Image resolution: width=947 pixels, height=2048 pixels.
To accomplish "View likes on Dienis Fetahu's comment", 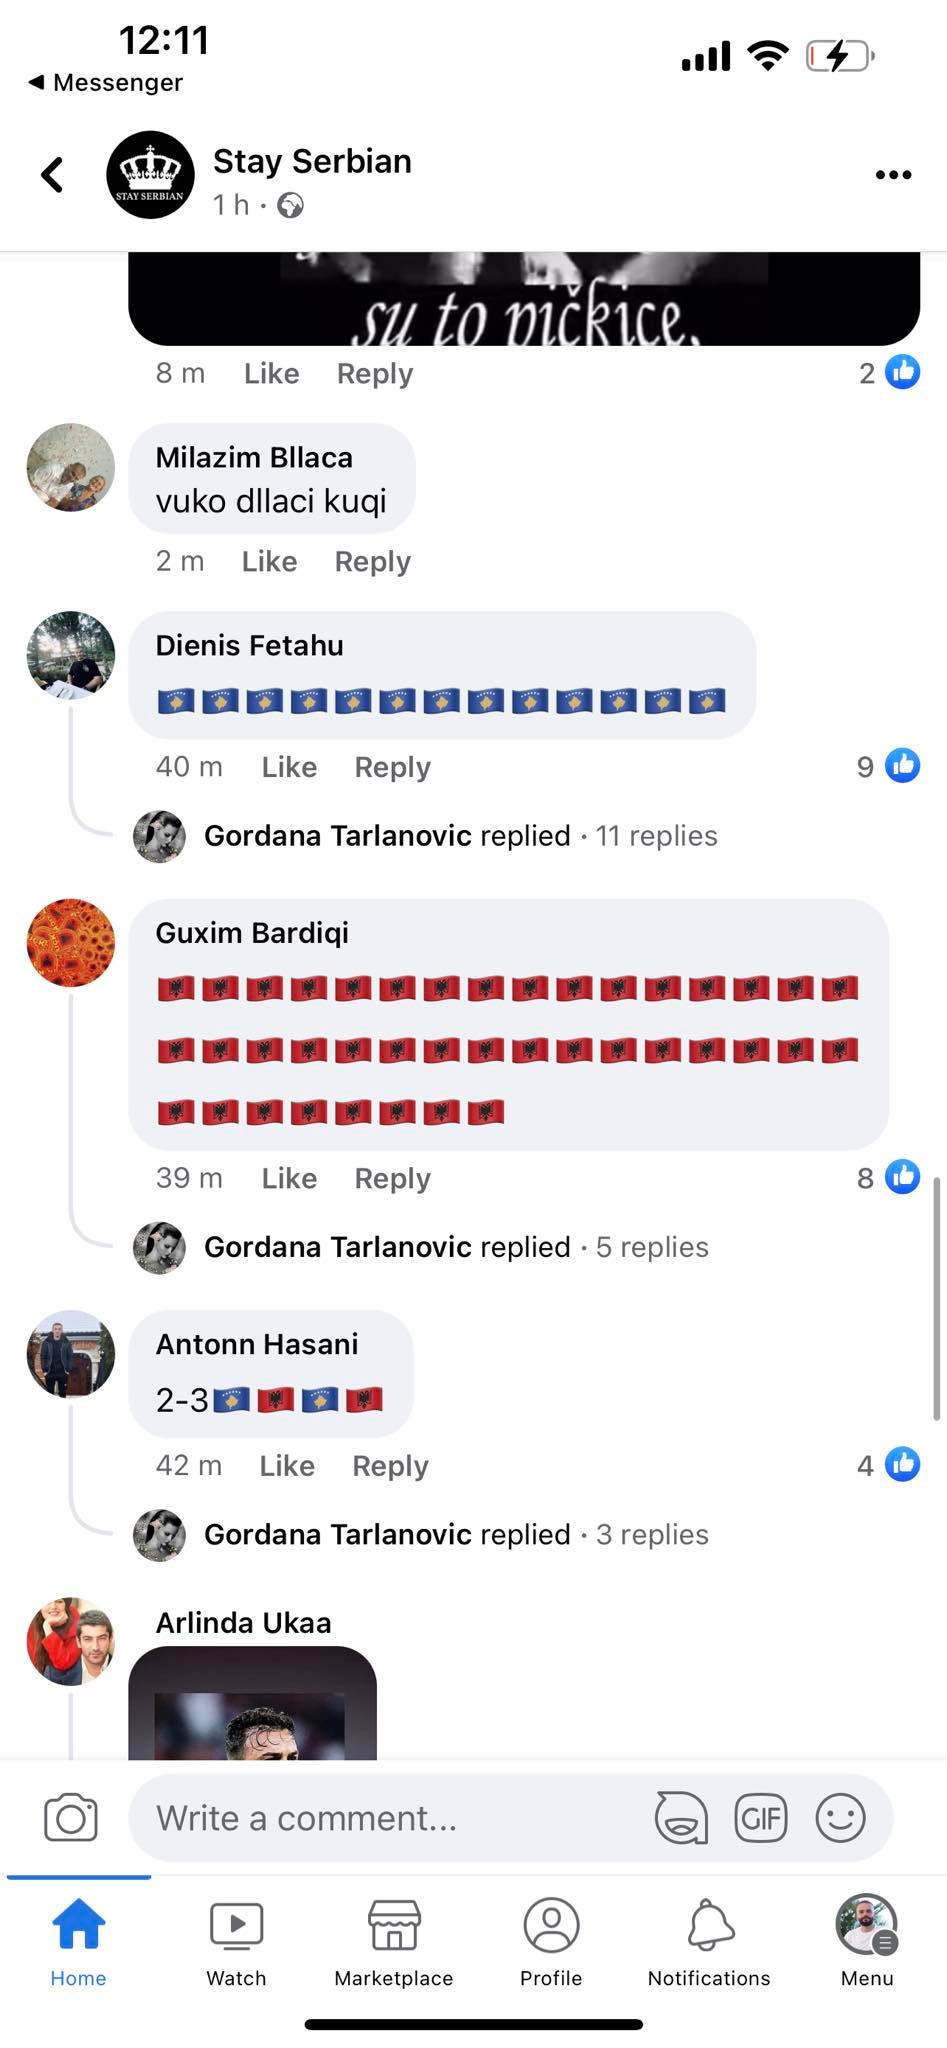I will 888,767.
